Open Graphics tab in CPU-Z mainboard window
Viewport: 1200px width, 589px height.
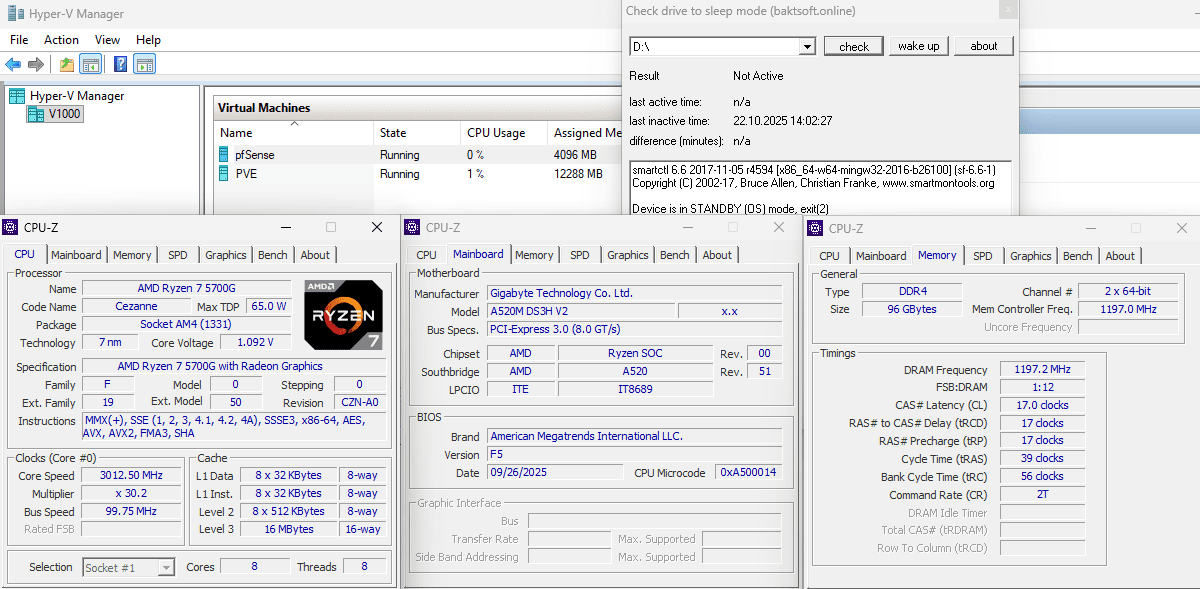[x=628, y=255]
